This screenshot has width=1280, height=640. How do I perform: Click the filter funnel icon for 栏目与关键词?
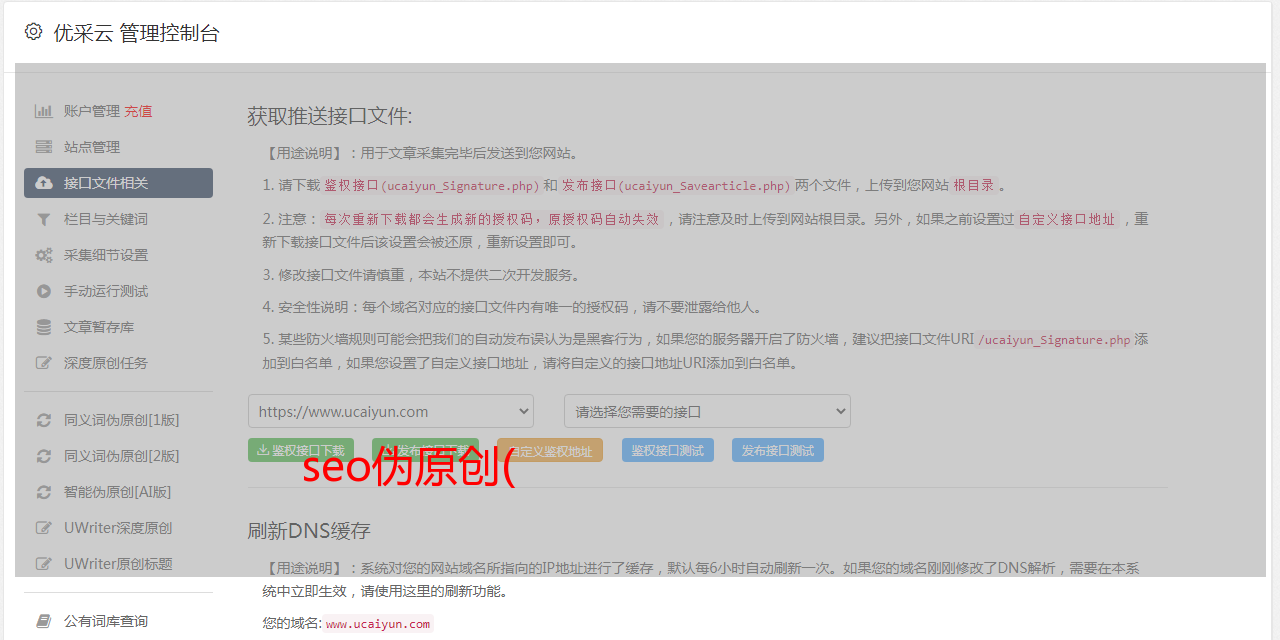44,219
